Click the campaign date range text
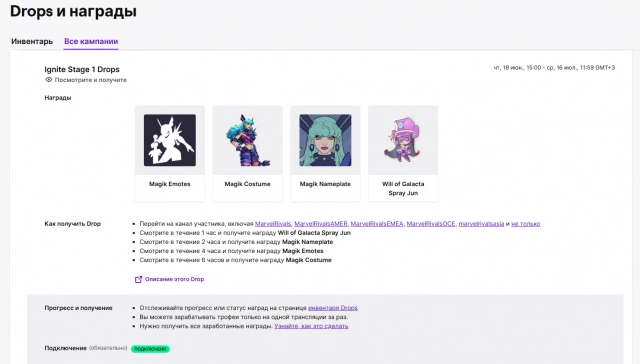The image size is (640, 364). [x=554, y=68]
